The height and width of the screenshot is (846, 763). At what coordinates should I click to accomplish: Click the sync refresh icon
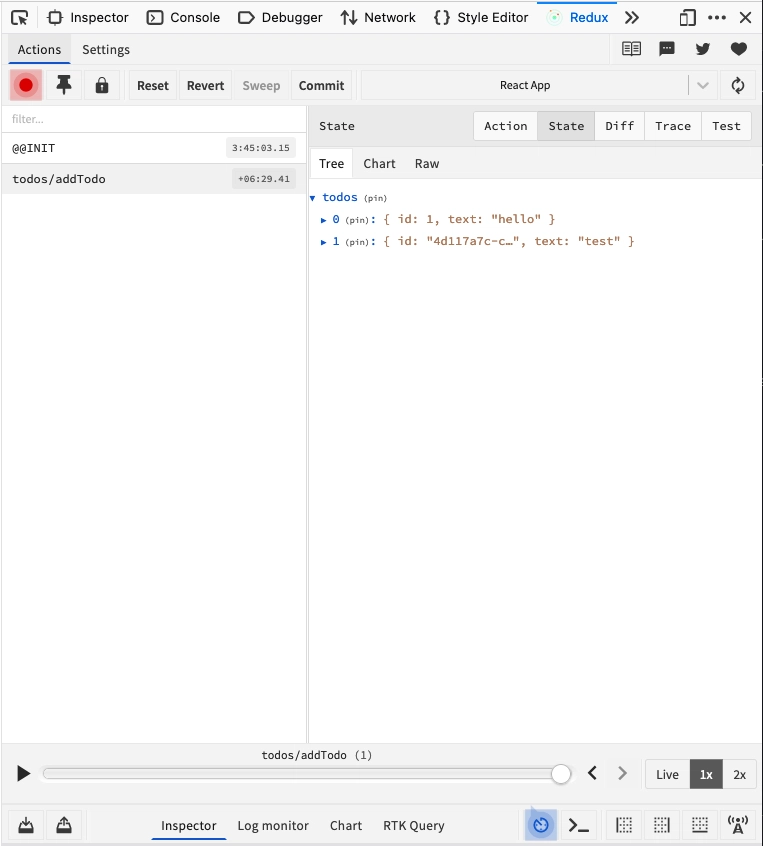point(738,85)
